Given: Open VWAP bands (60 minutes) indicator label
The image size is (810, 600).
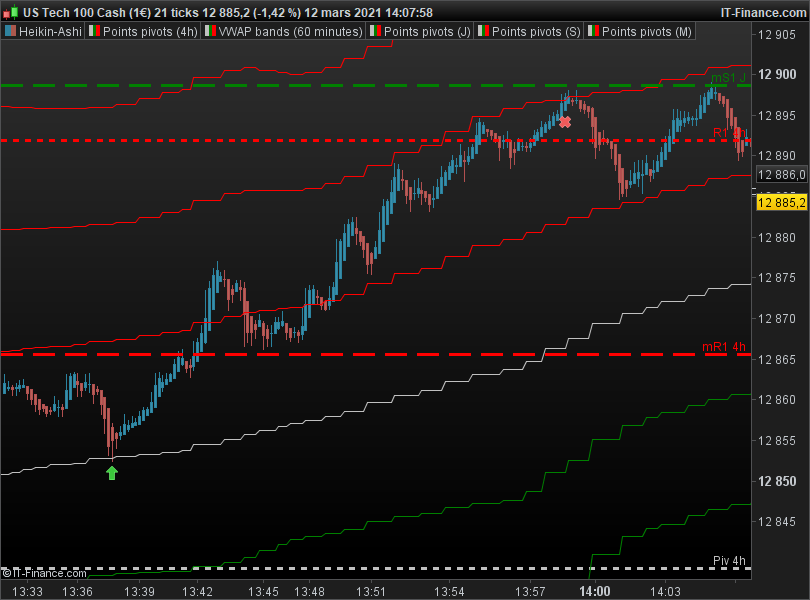Looking at the screenshot, I should 290,32.
